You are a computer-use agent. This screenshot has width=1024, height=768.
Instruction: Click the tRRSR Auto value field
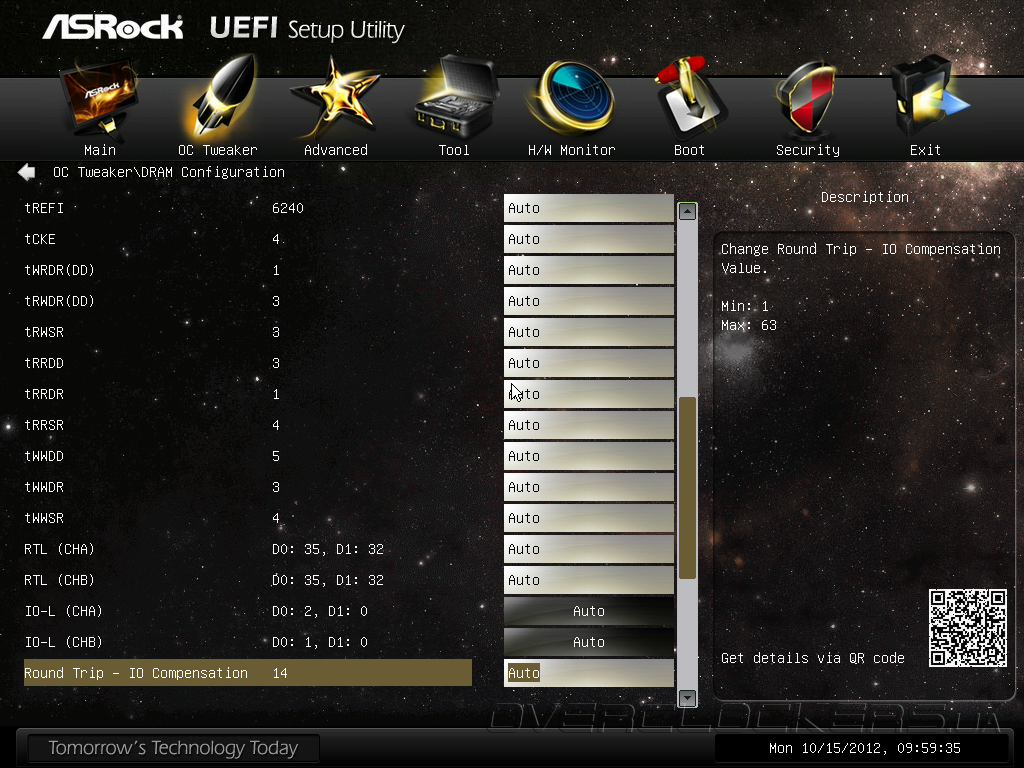(588, 425)
